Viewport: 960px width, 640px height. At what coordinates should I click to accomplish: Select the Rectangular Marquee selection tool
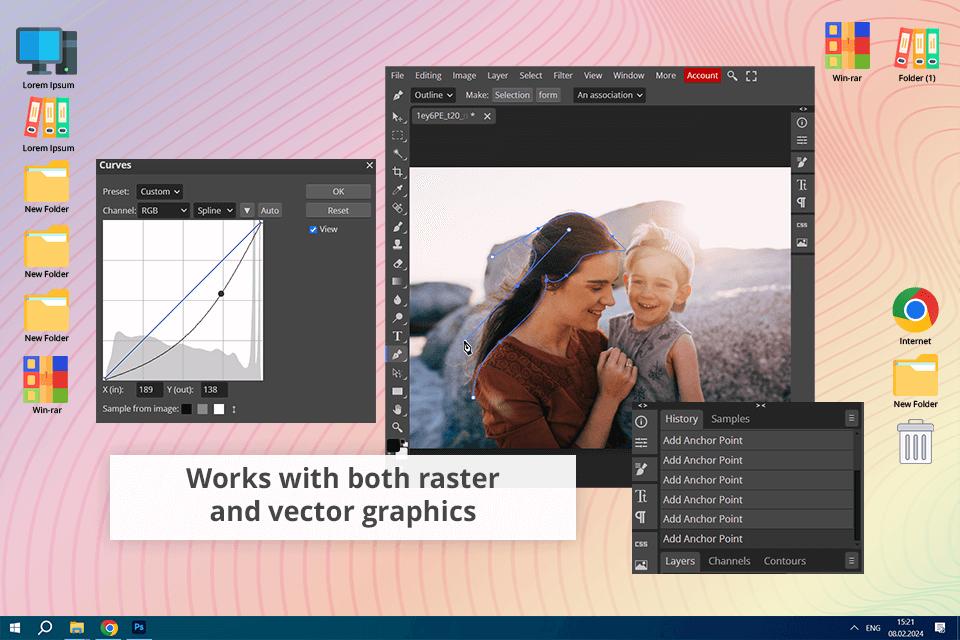(397, 135)
